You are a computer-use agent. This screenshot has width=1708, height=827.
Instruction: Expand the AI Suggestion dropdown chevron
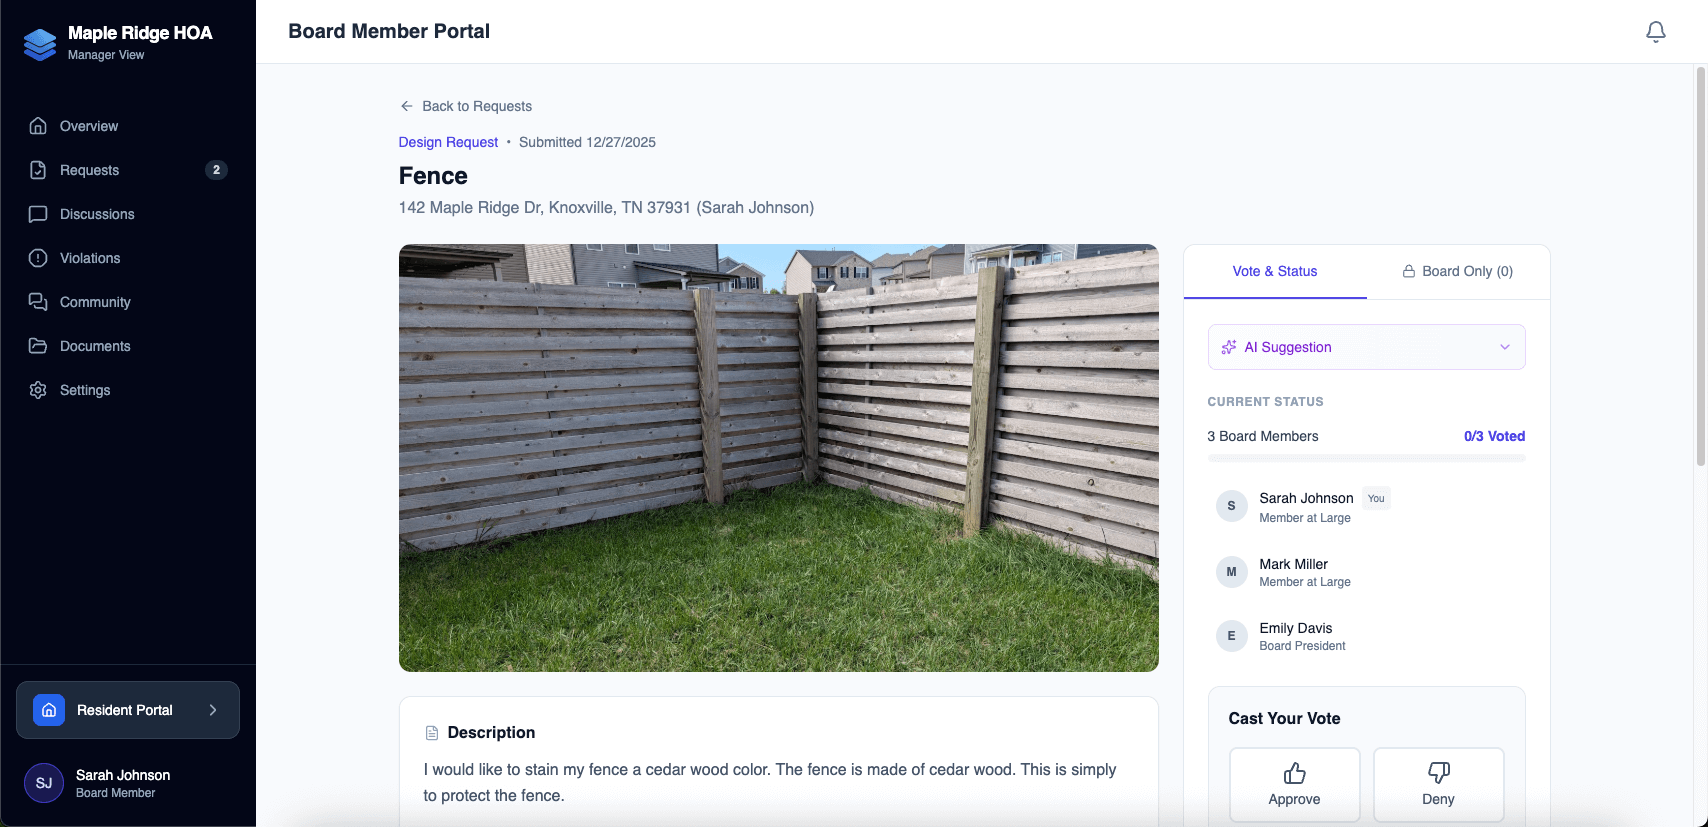(1505, 347)
